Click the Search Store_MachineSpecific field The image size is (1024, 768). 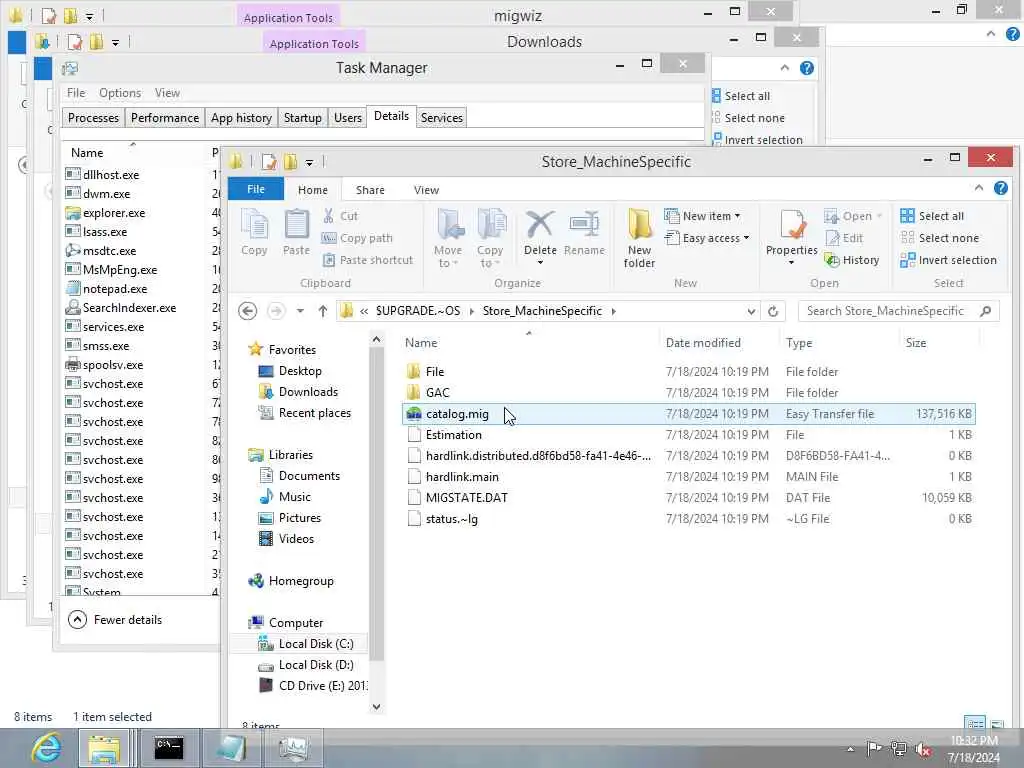[899, 312]
